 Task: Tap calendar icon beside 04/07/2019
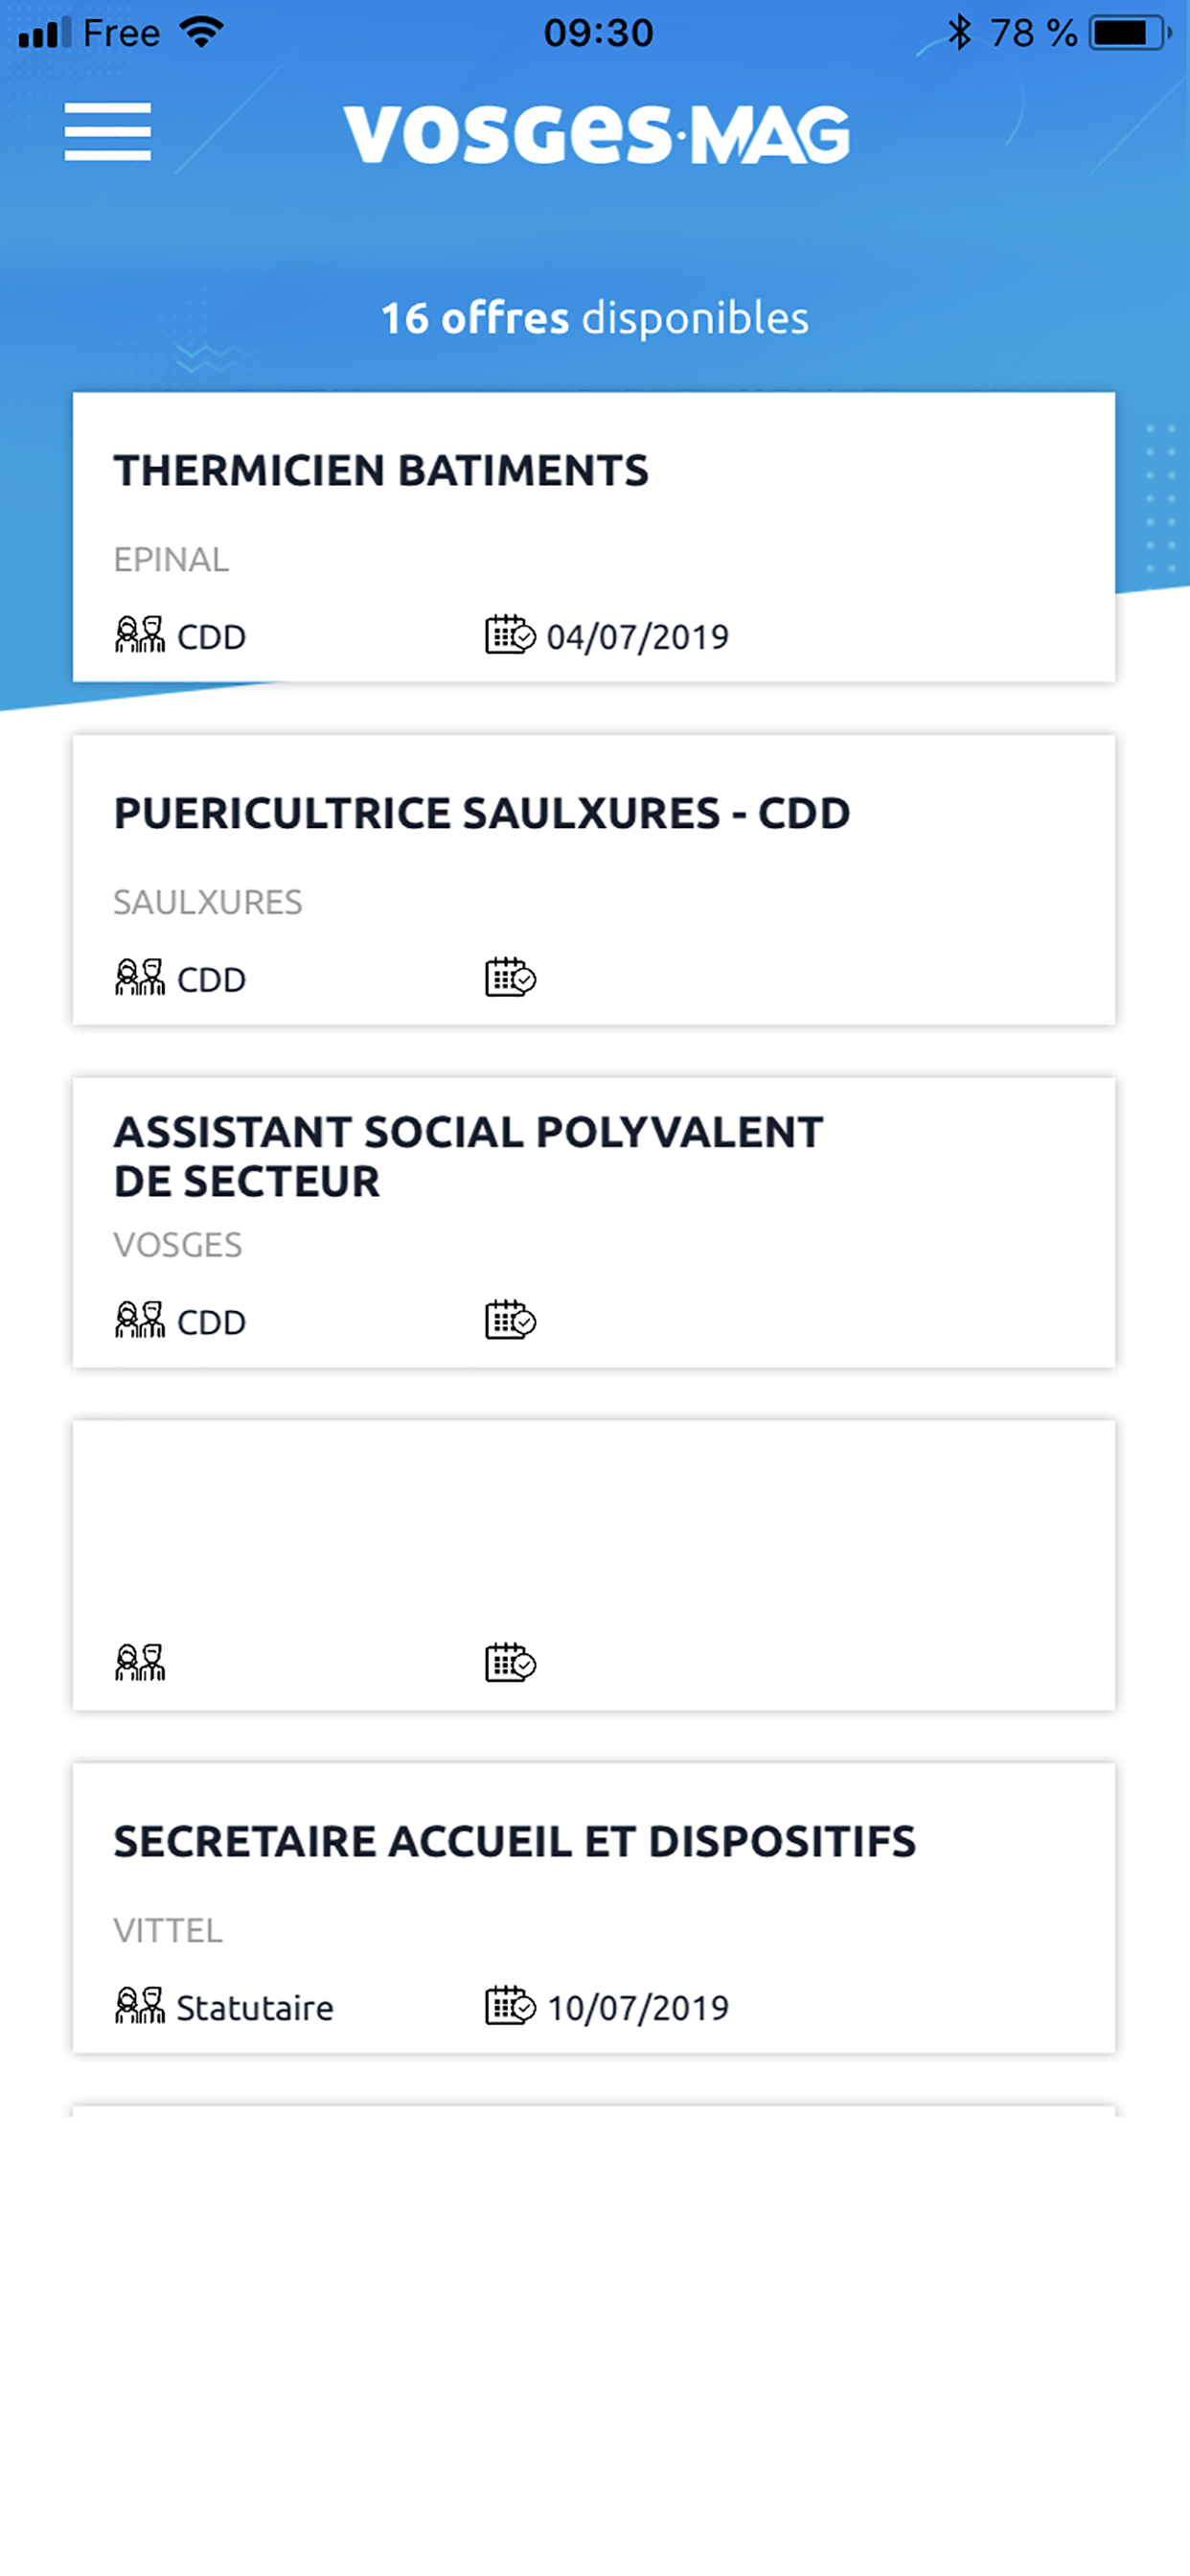(510, 635)
